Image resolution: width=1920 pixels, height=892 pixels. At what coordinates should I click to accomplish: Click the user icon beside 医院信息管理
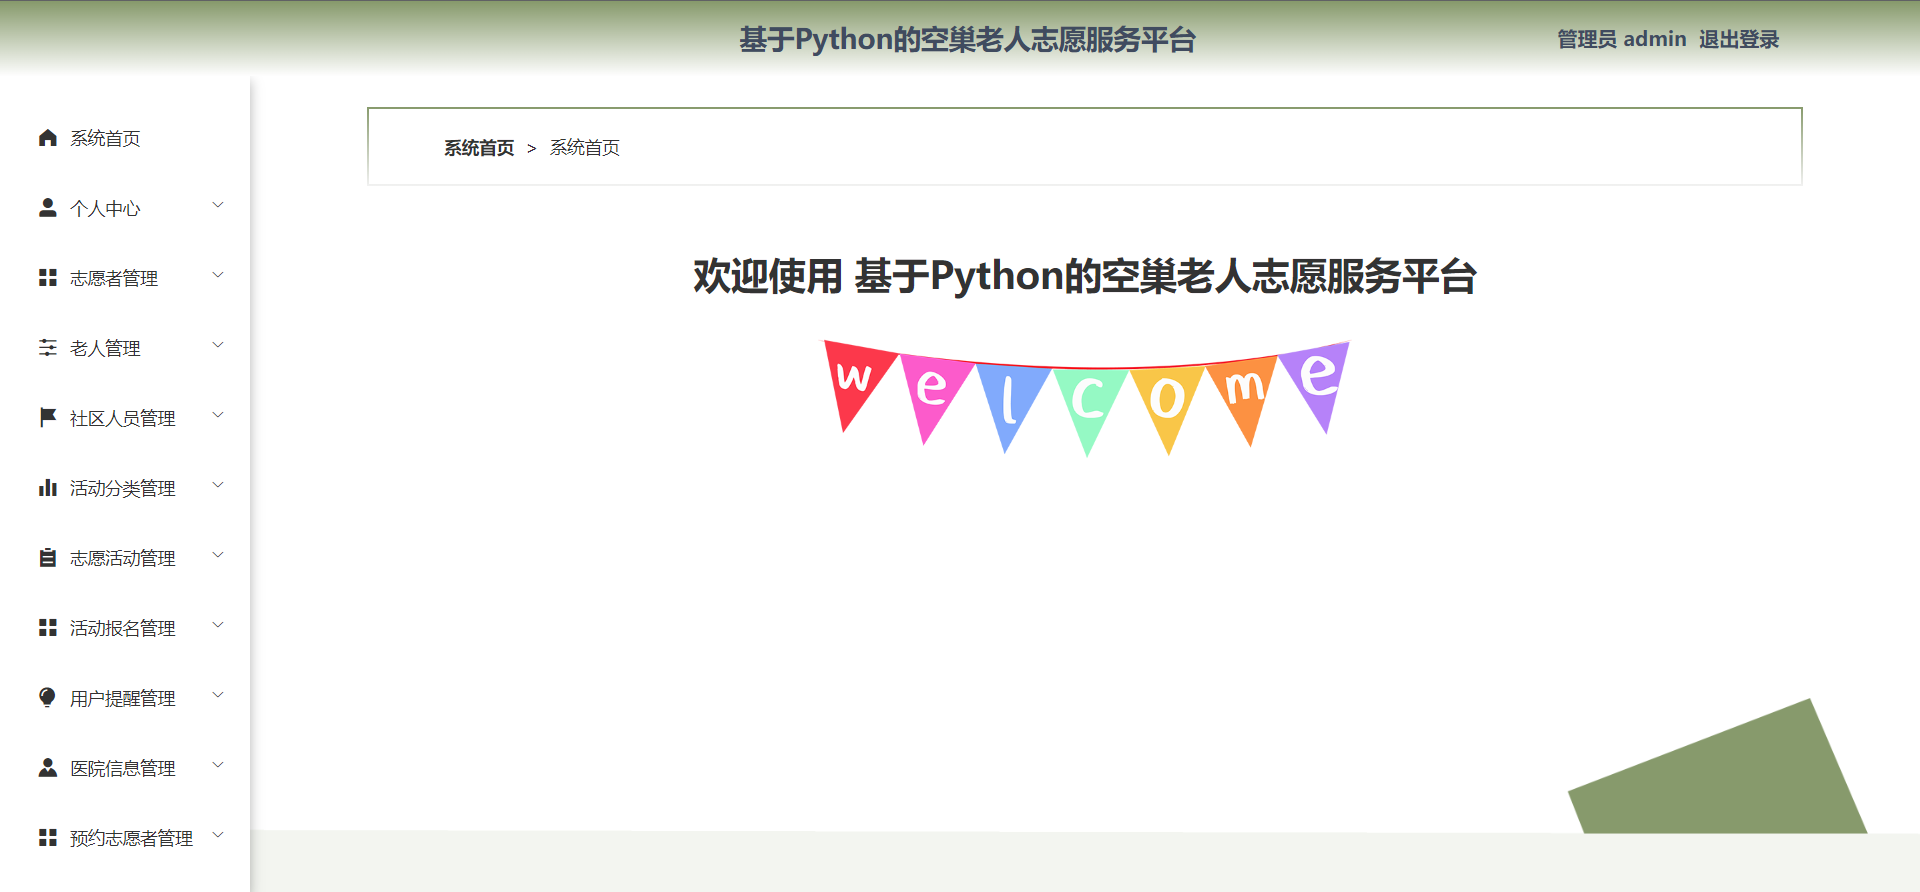48,767
